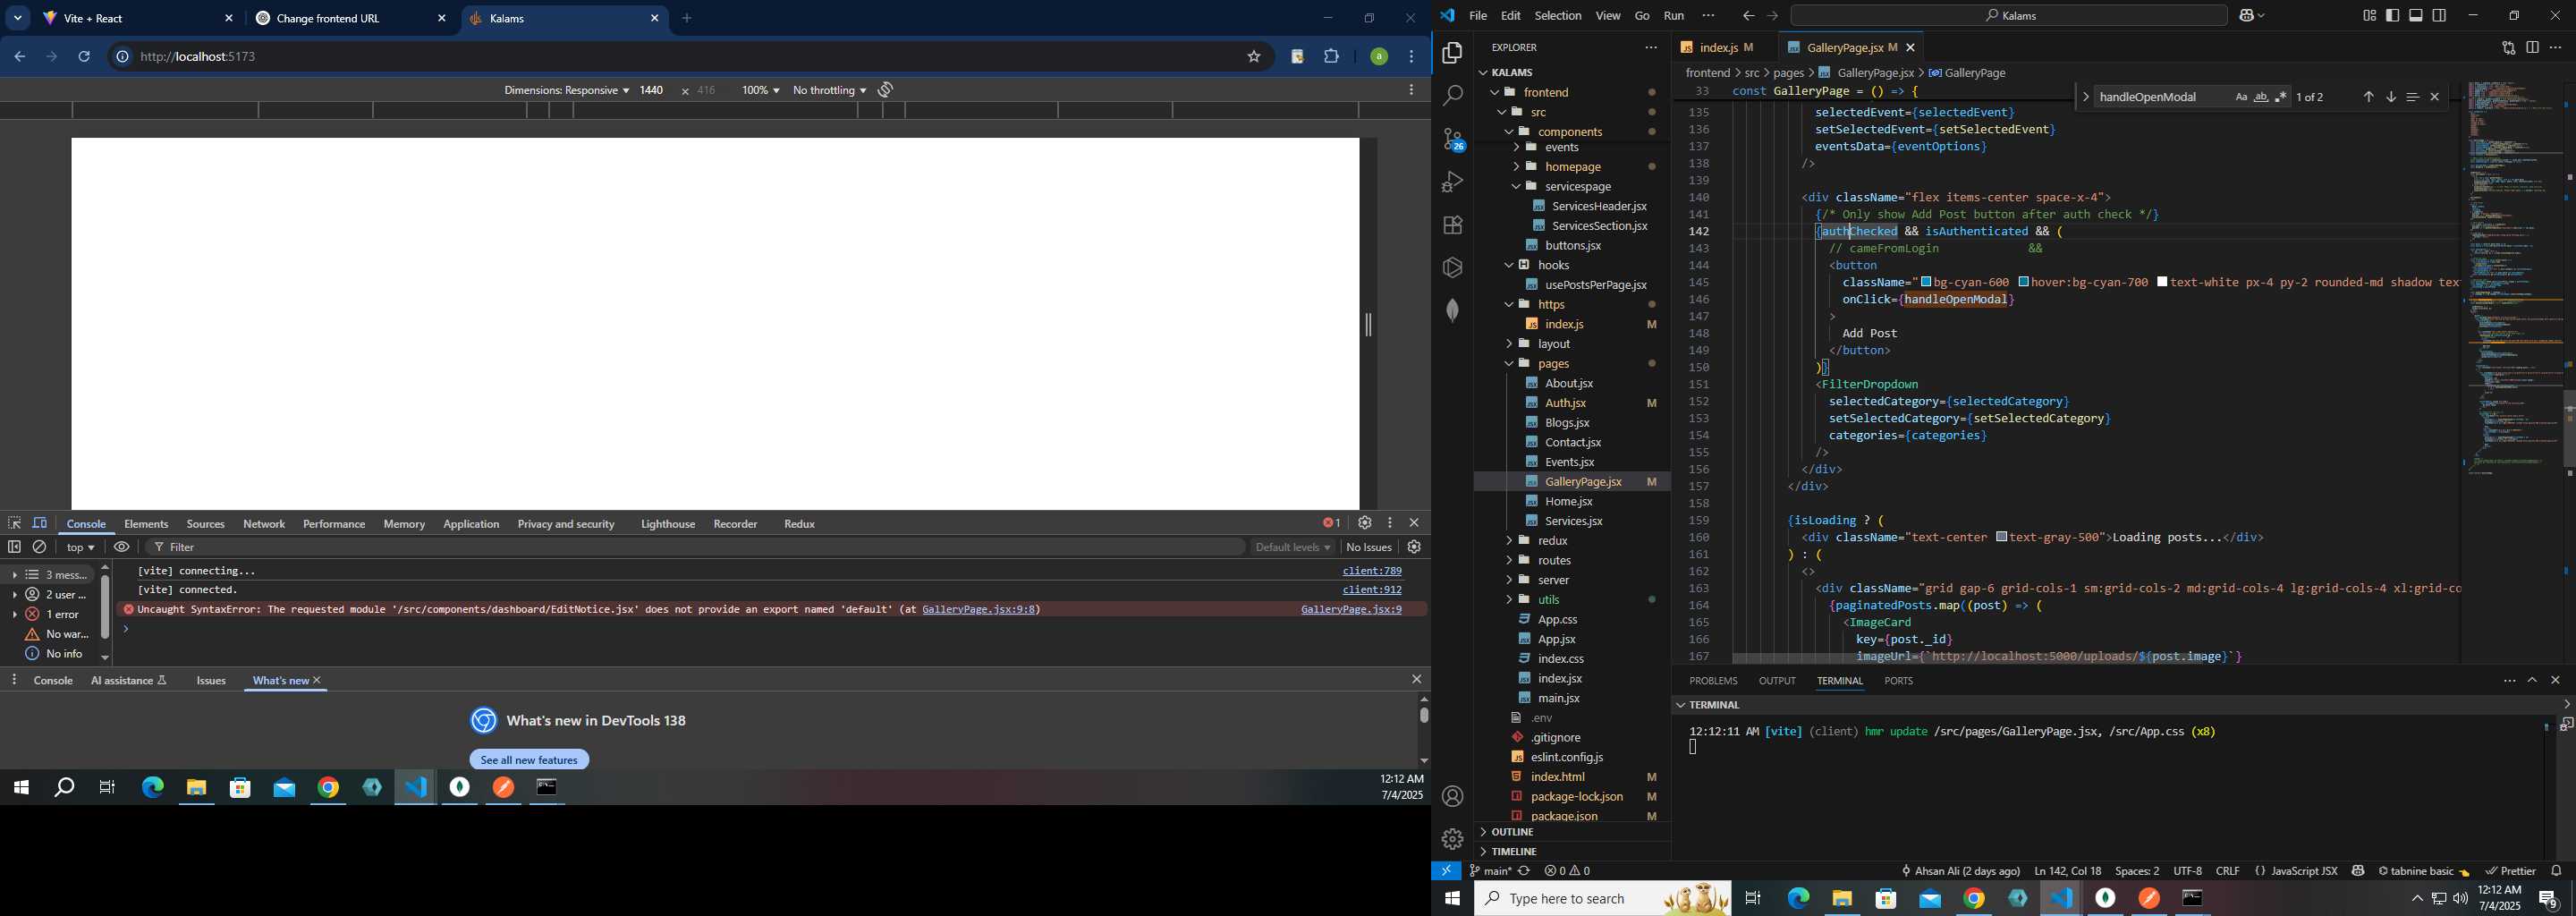2576x916 pixels.
Task: Toggle Use Regular Expression in find widget
Action: pos(2280,97)
